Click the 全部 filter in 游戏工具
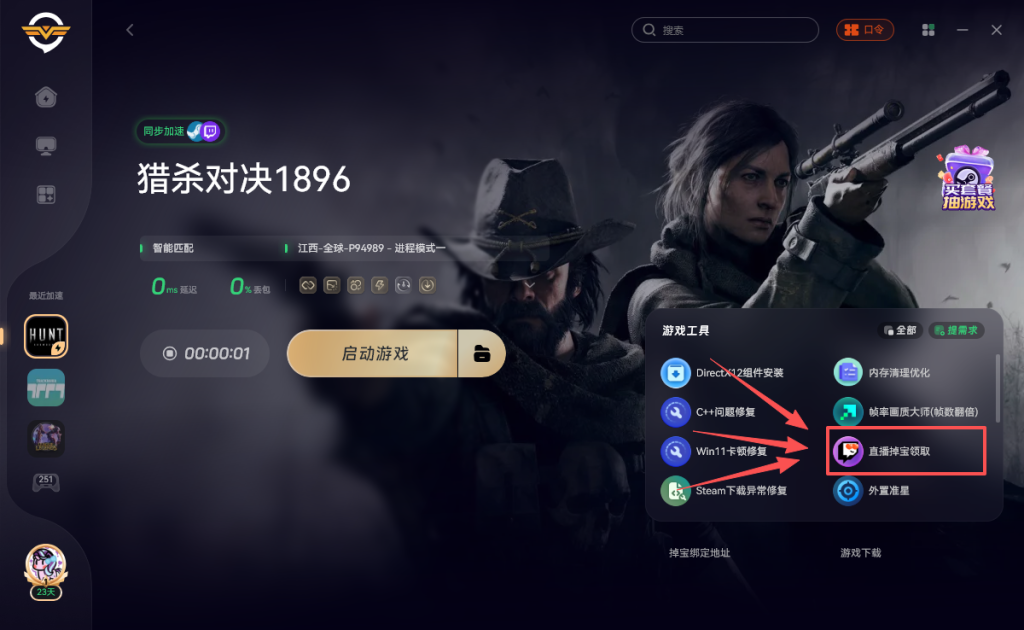Viewport: 1024px width, 630px height. pyautogui.click(x=900, y=330)
